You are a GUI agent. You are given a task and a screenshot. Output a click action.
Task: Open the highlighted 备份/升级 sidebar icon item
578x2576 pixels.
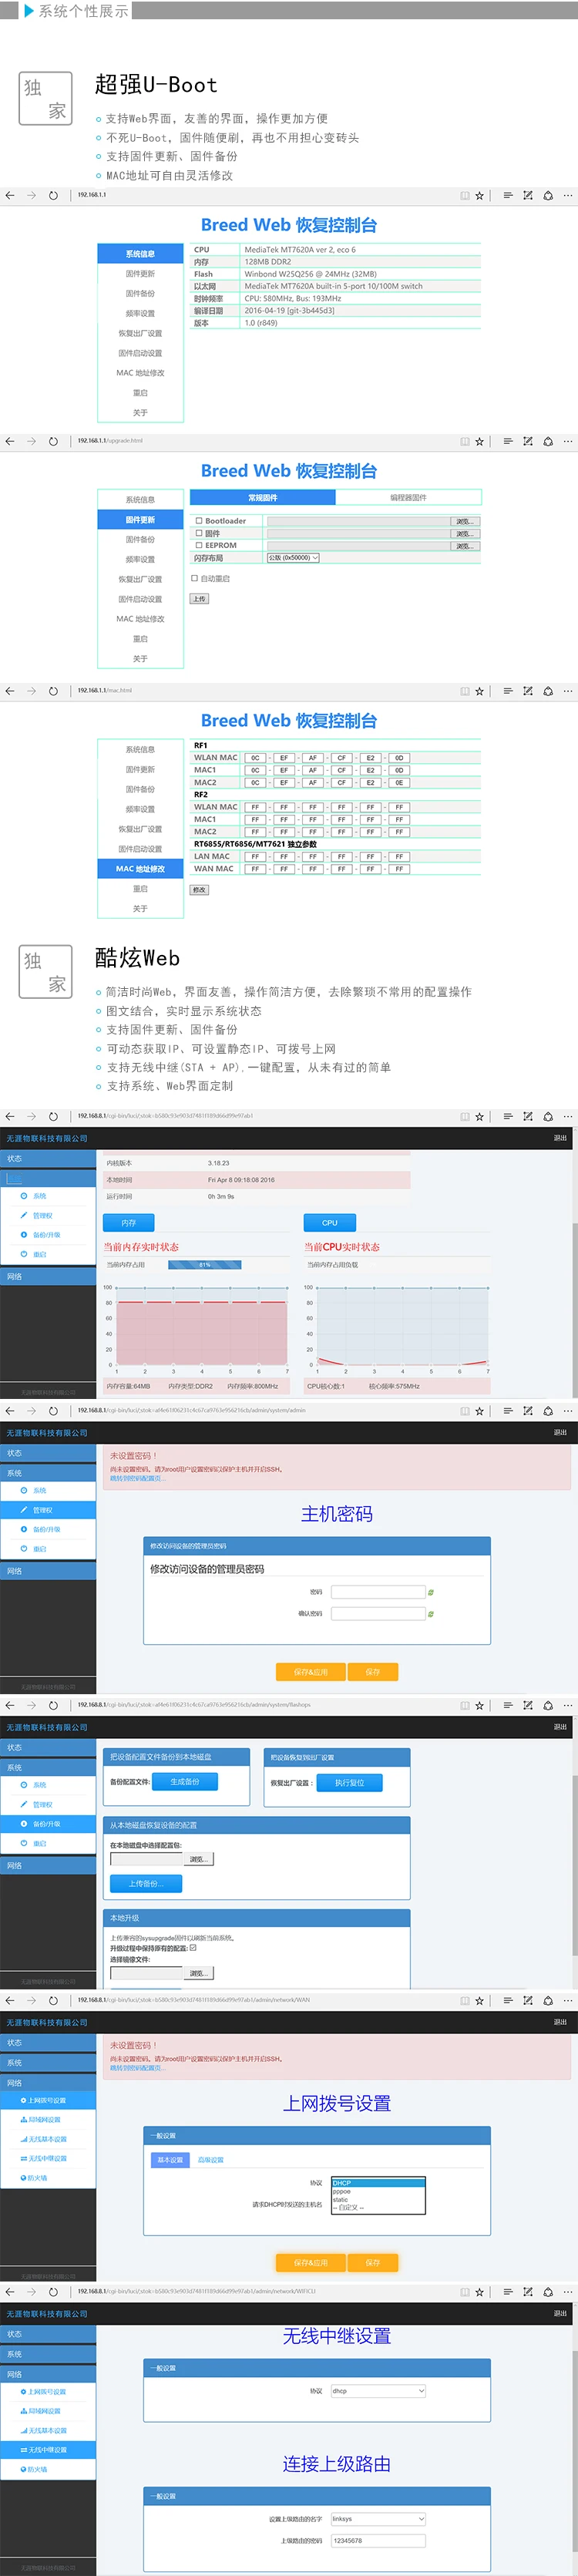click(x=24, y=1824)
